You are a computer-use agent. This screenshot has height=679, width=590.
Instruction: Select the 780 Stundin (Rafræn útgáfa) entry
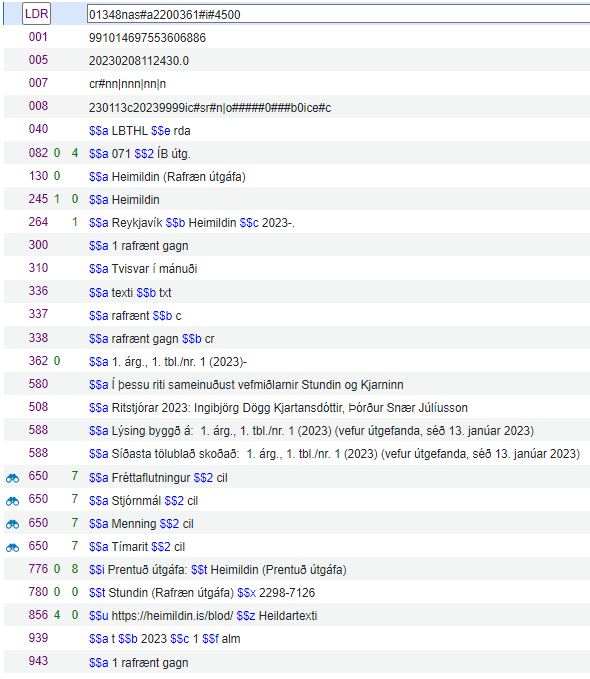pyautogui.click(x=202, y=592)
